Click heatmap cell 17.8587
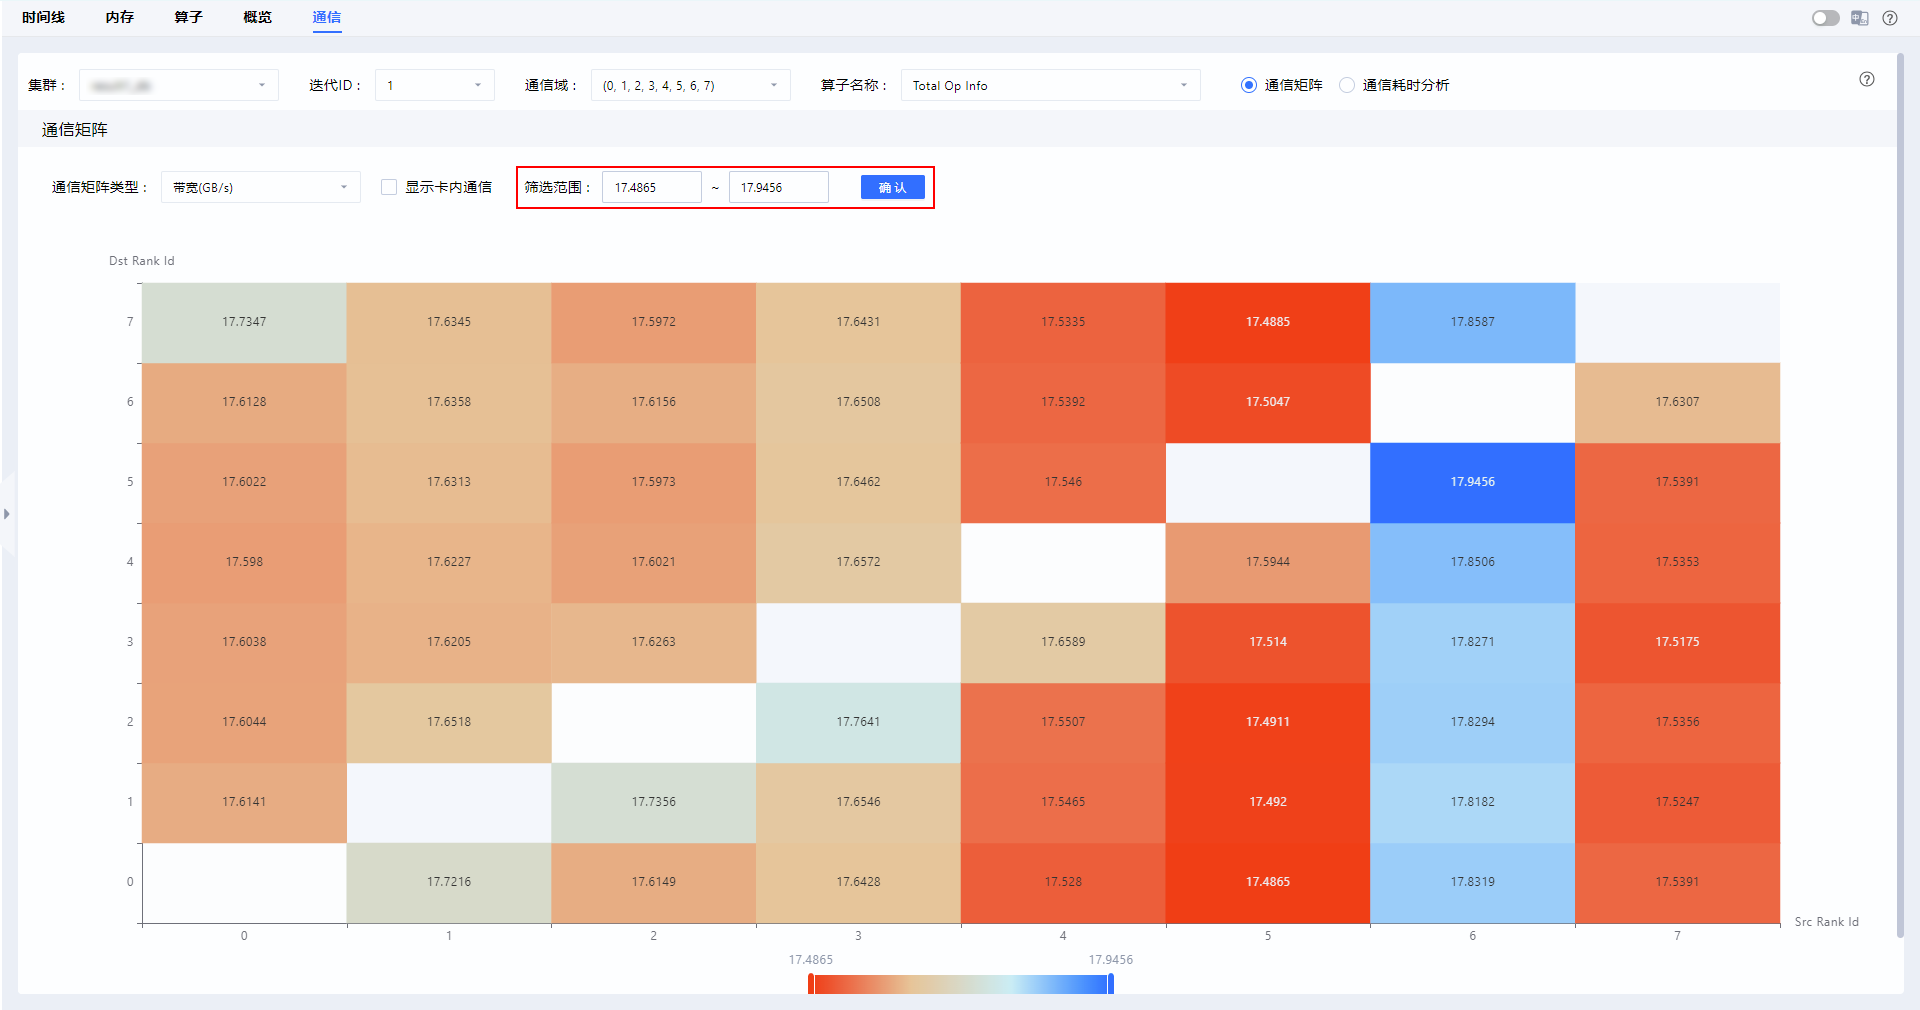 (1472, 322)
